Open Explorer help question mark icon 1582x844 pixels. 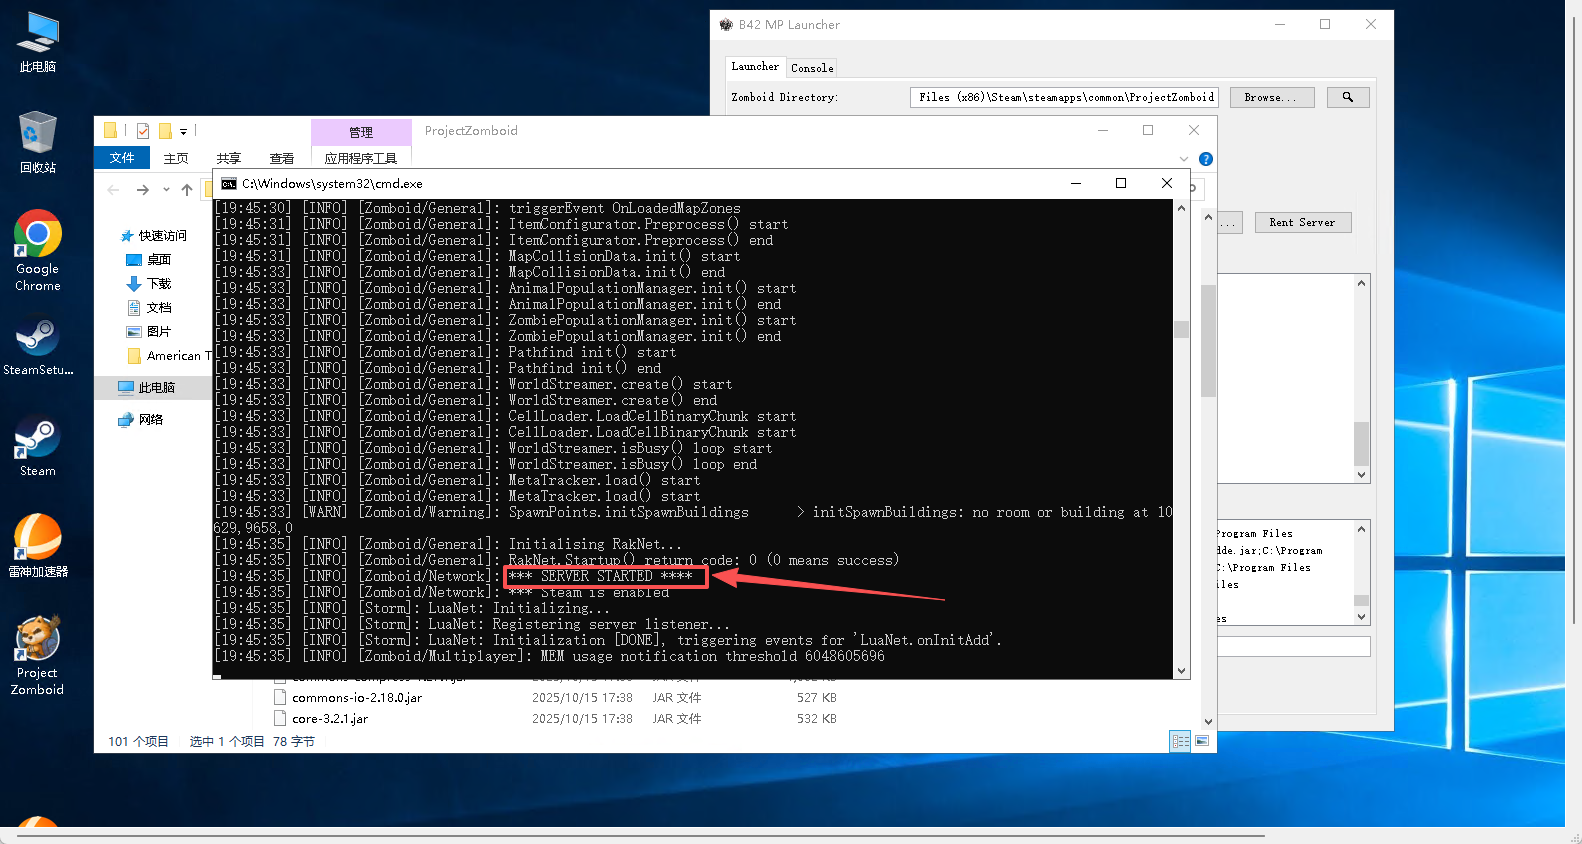1205,159
